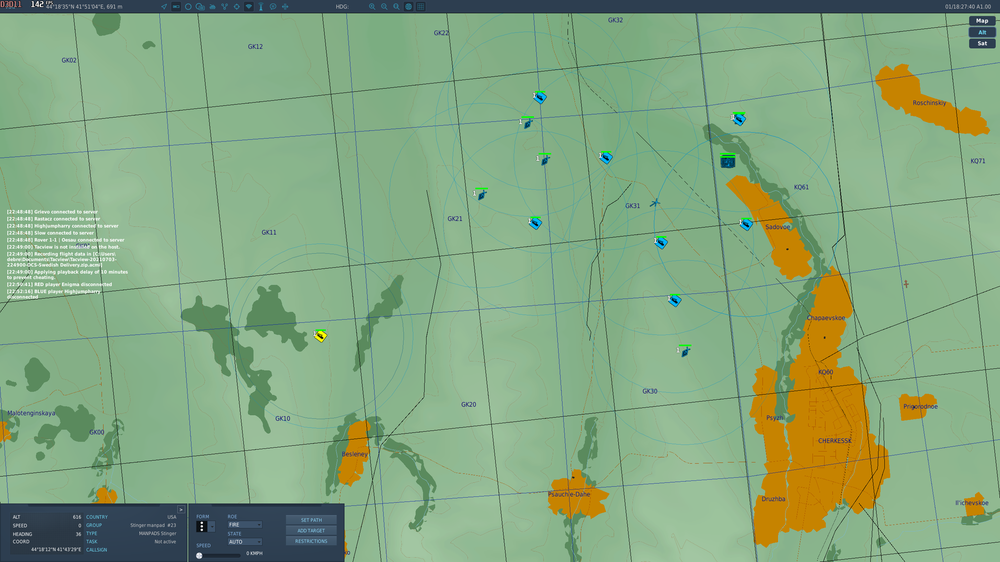This screenshot has width=1000, height=562.
Task: Expand the unit info panel arrow
Action: 181,510
